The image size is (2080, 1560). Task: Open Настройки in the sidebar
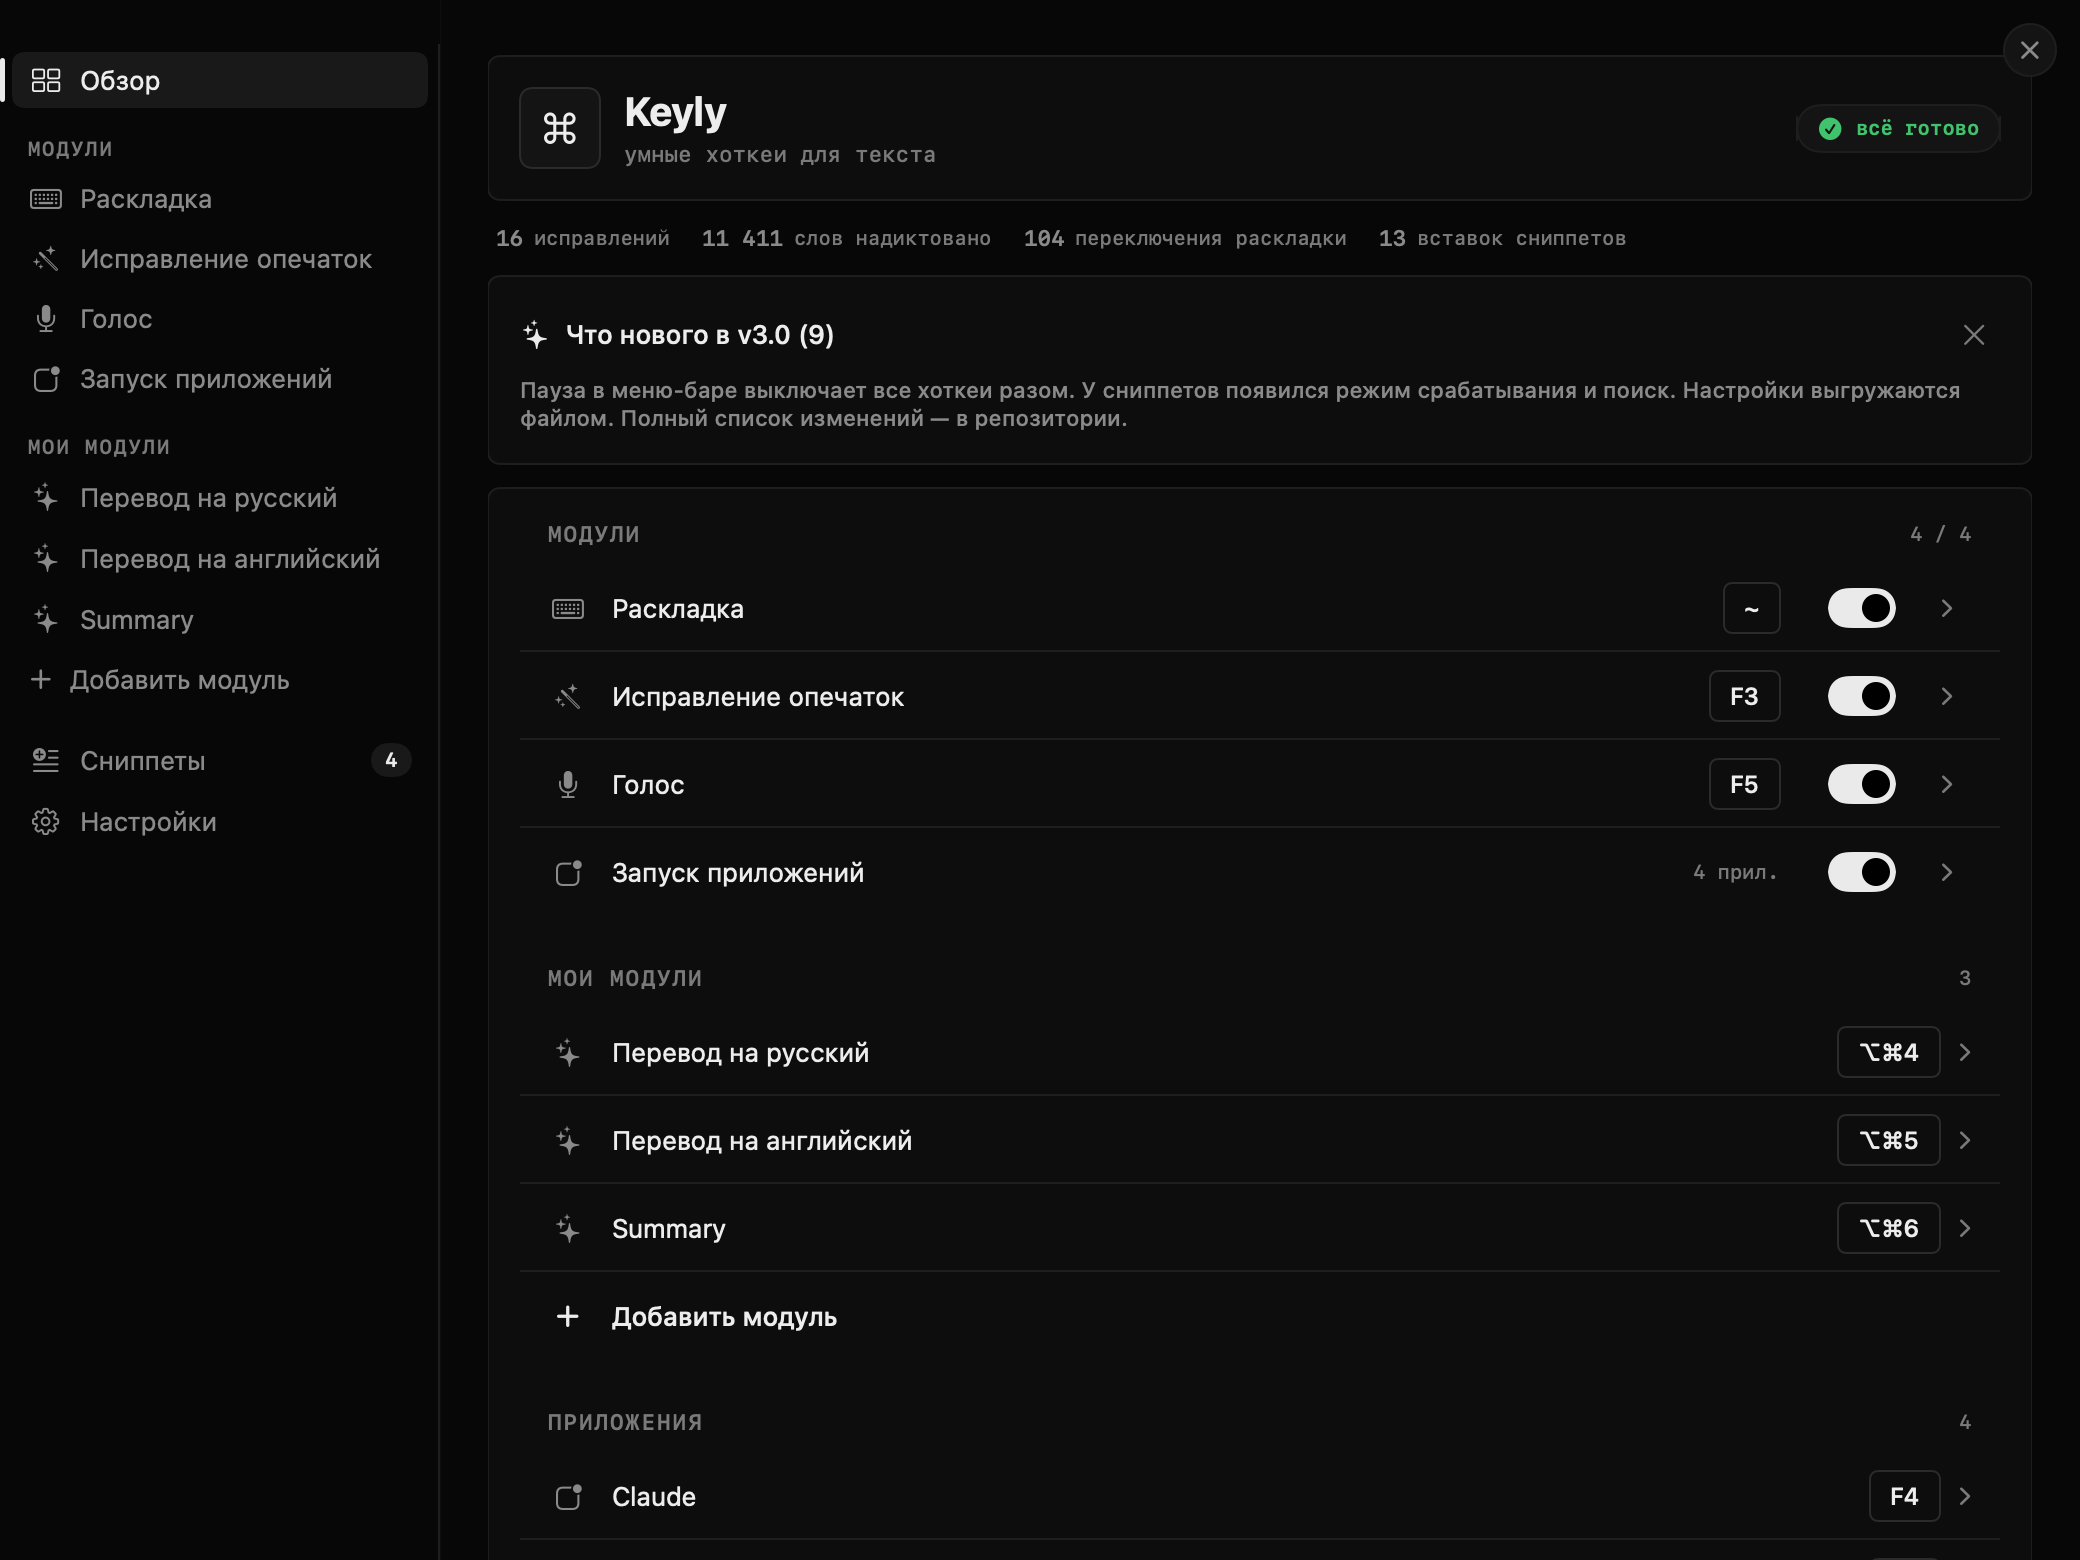click(220, 822)
